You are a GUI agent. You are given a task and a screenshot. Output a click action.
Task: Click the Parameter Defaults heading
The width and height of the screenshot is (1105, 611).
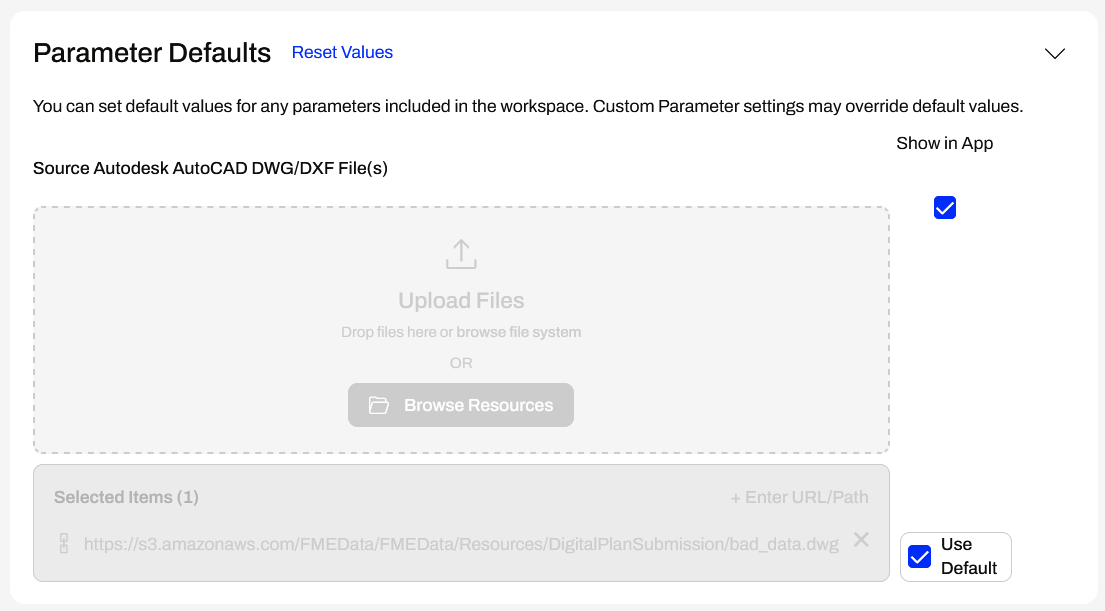(x=152, y=53)
